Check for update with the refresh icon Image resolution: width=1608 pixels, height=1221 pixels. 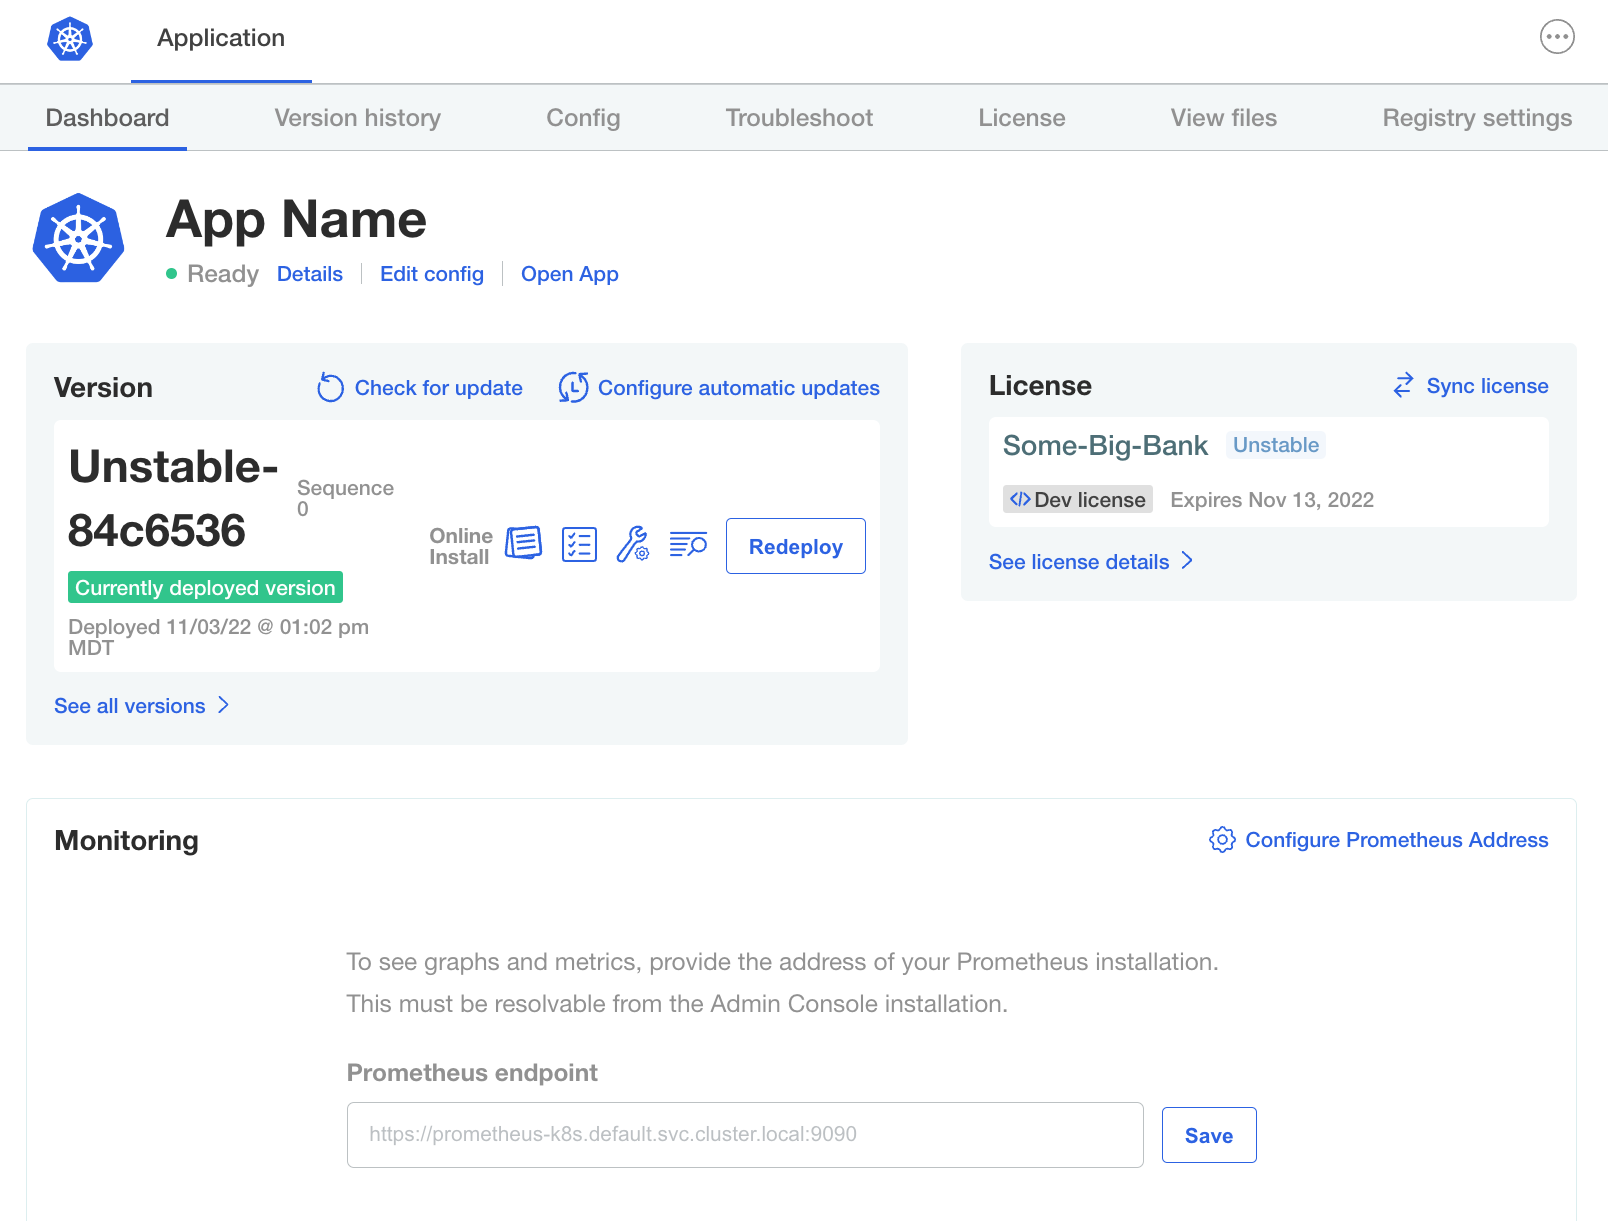[330, 388]
